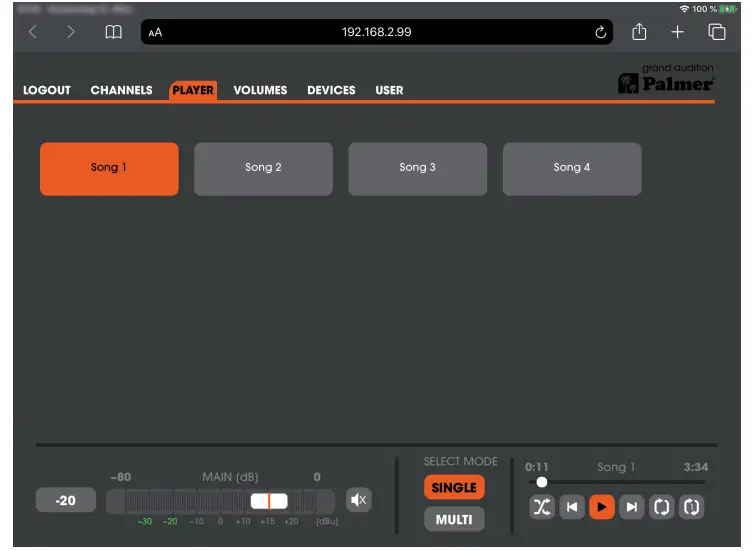Image resolution: width=753 pixels, height=551 pixels.
Task: Open the DEVICES tab
Action: coord(331,90)
